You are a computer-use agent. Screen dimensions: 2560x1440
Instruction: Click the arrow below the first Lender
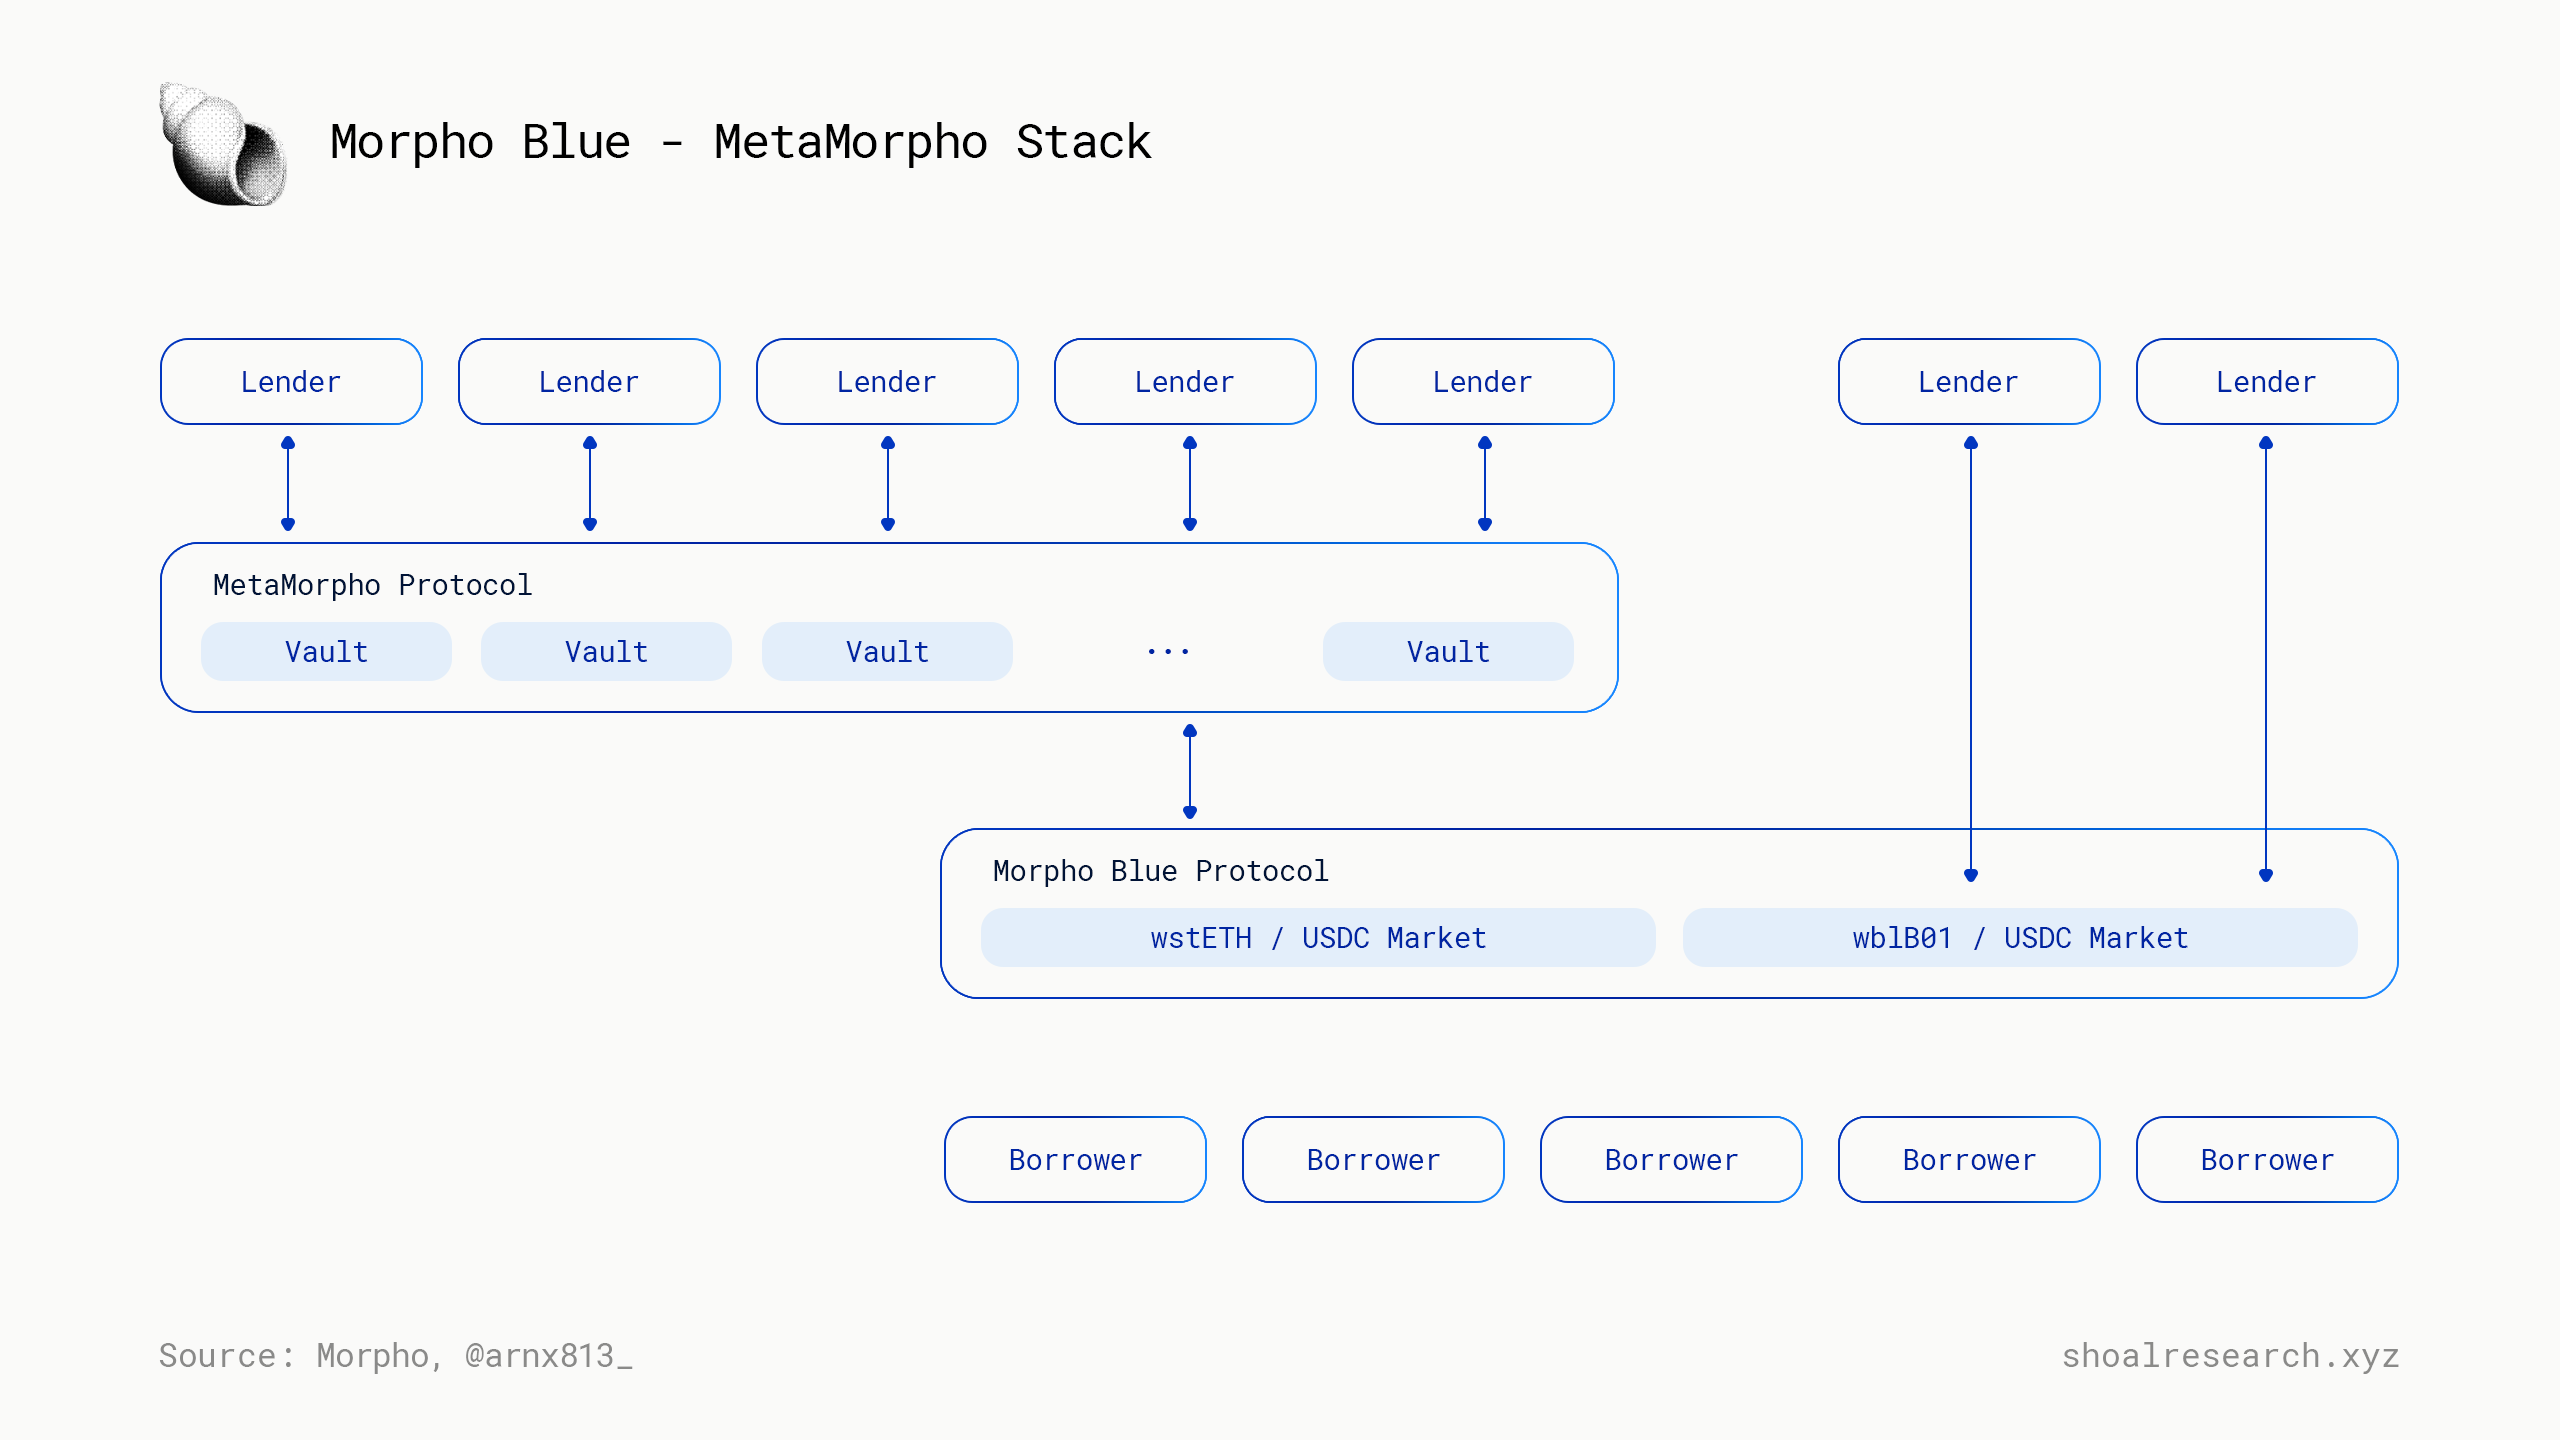(x=288, y=483)
